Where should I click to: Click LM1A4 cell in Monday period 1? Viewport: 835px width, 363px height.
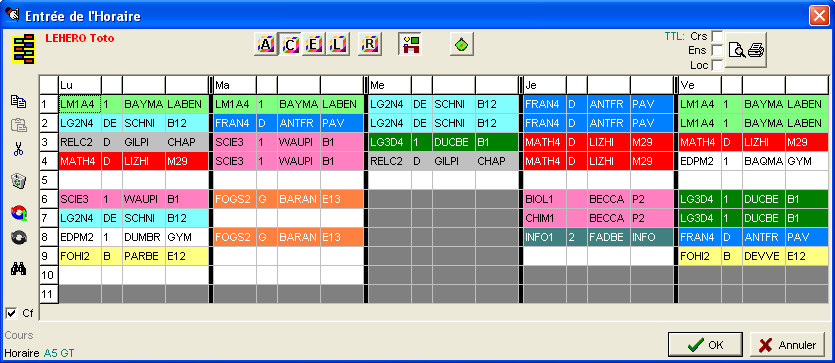click(80, 104)
